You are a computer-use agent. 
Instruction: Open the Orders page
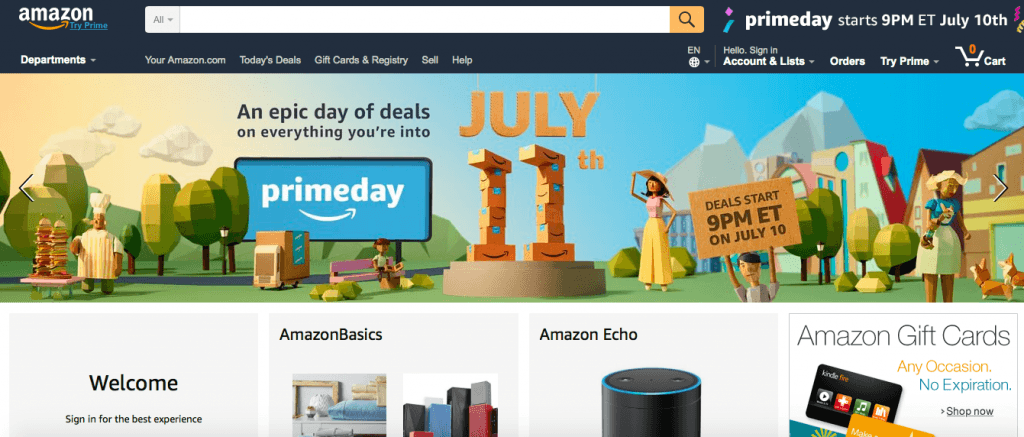pos(847,61)
